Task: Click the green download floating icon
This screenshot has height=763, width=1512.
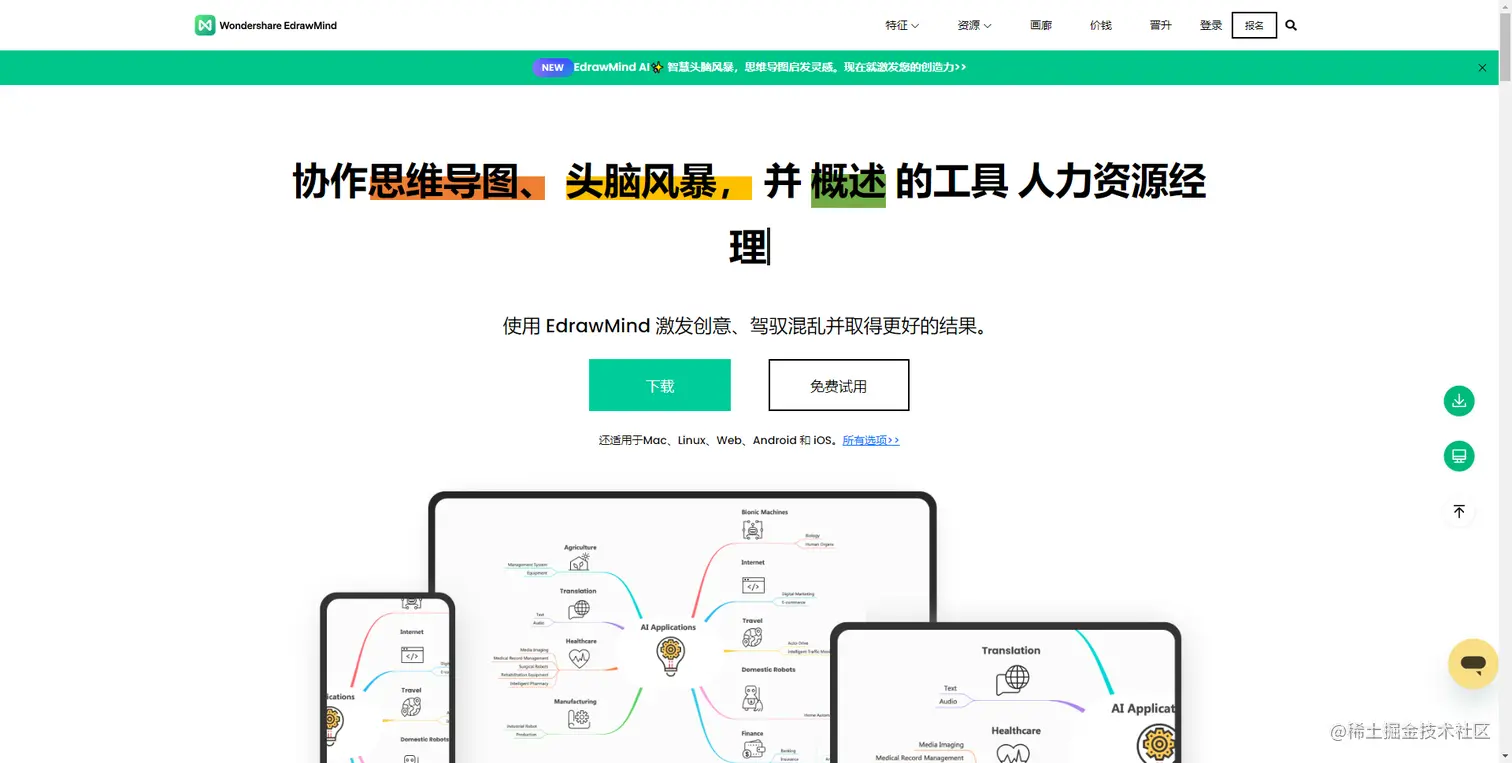Action: (x=1459, y=401)
